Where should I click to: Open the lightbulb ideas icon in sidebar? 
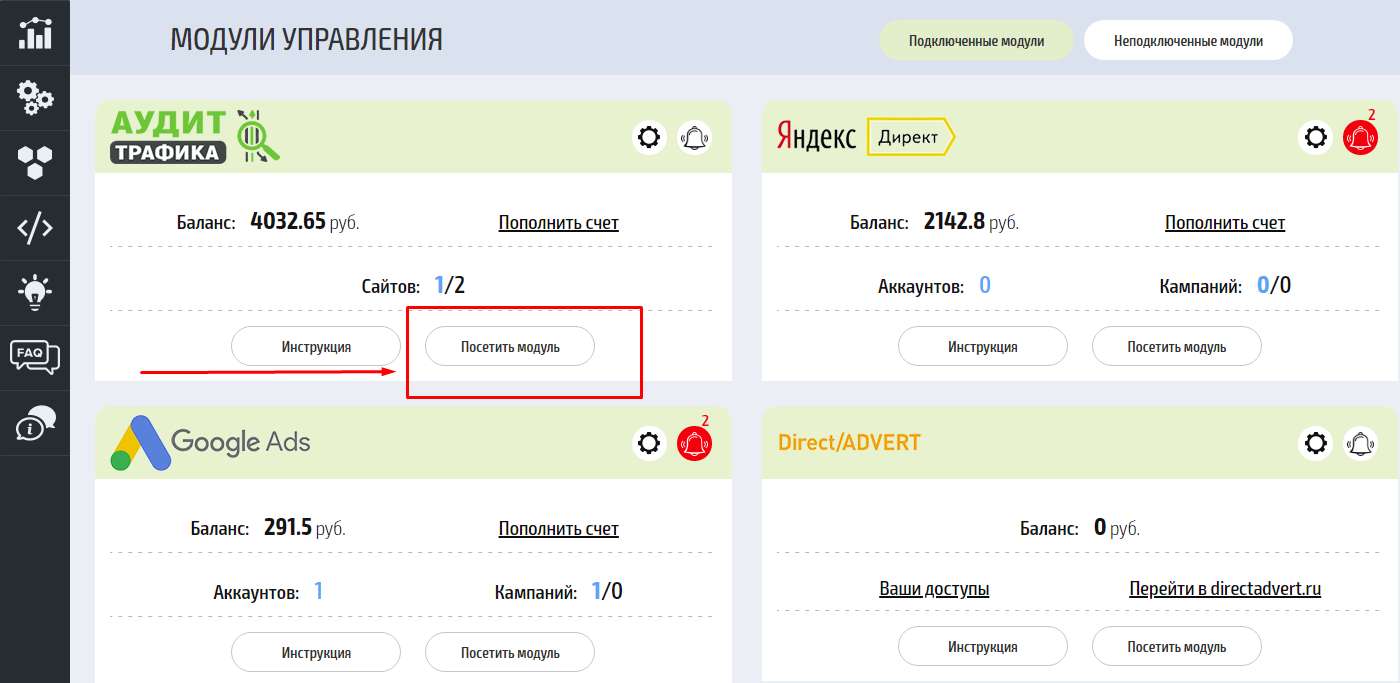35,292
